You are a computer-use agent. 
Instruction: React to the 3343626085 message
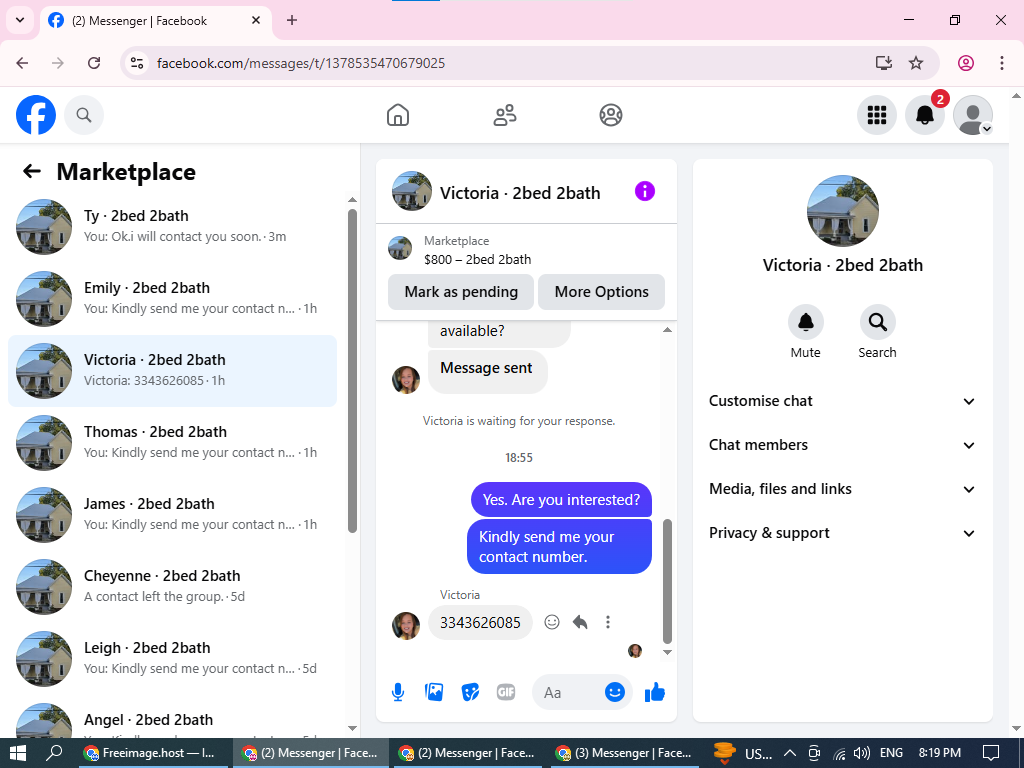(x=552, y=622)
